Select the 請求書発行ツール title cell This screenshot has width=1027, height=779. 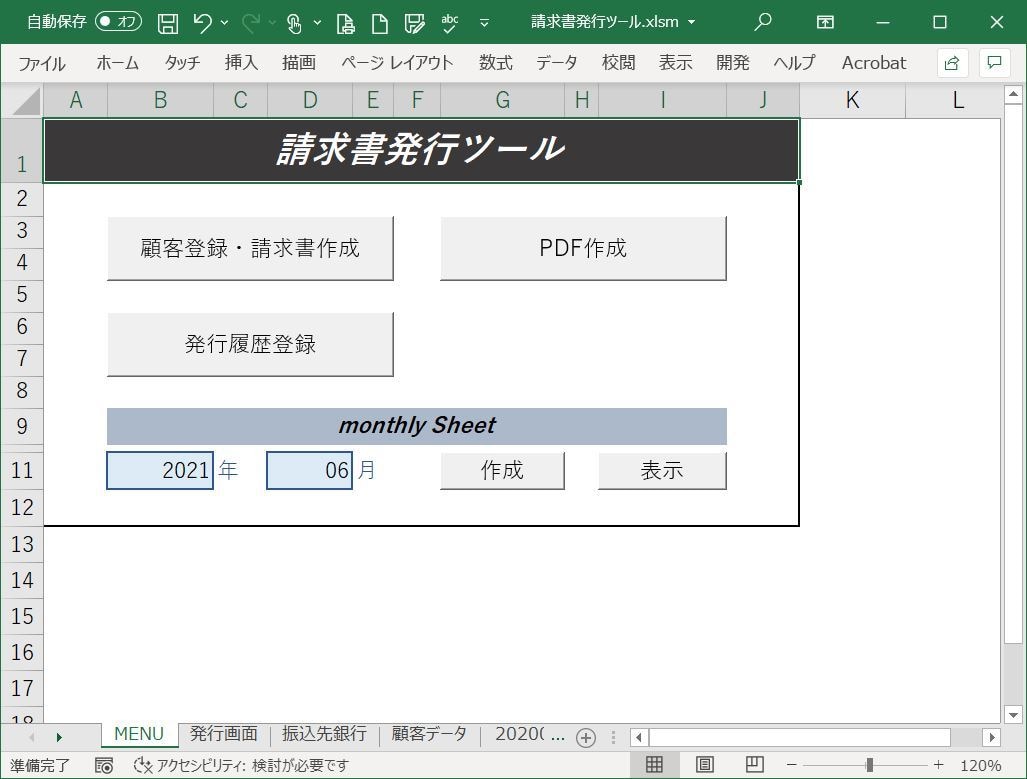point(421,151)
